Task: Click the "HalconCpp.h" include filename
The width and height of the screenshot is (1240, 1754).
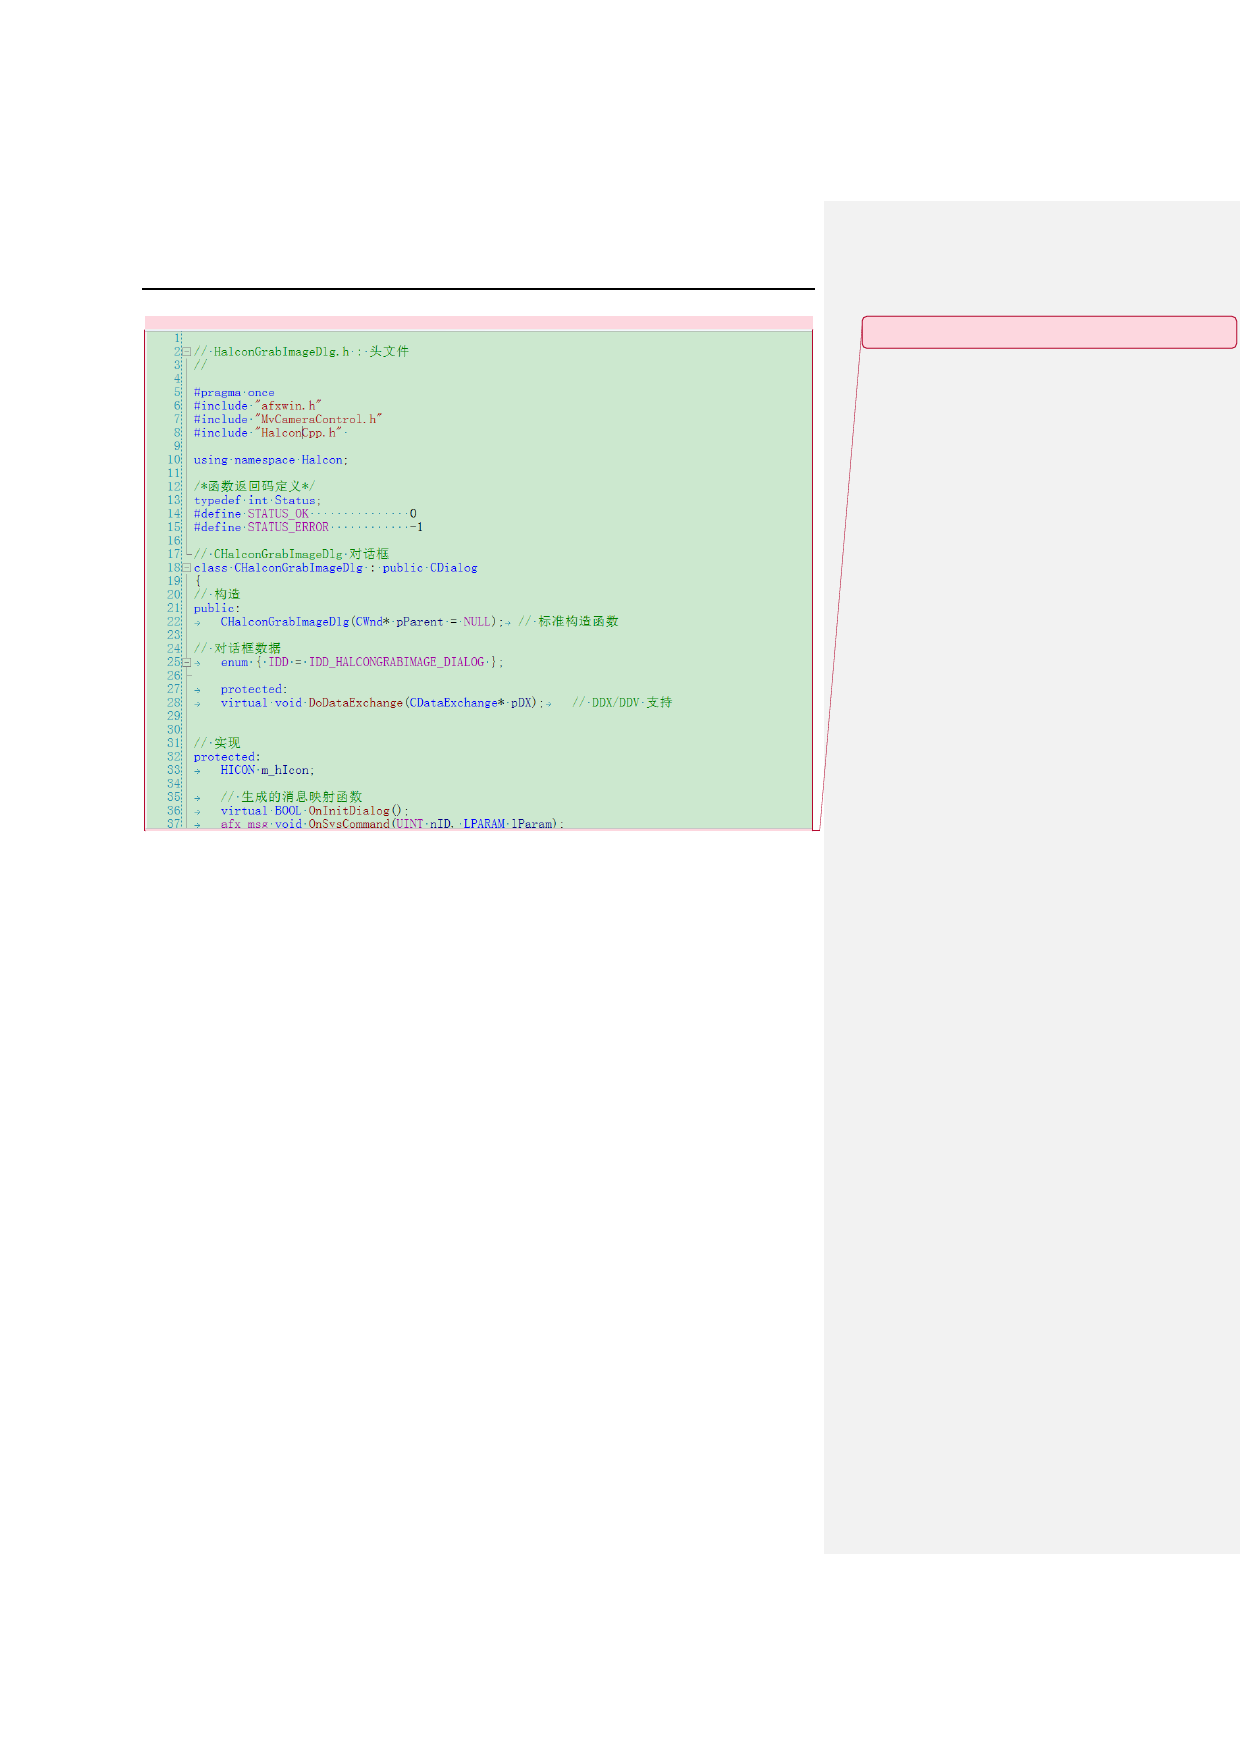Action: click(299, 433)
